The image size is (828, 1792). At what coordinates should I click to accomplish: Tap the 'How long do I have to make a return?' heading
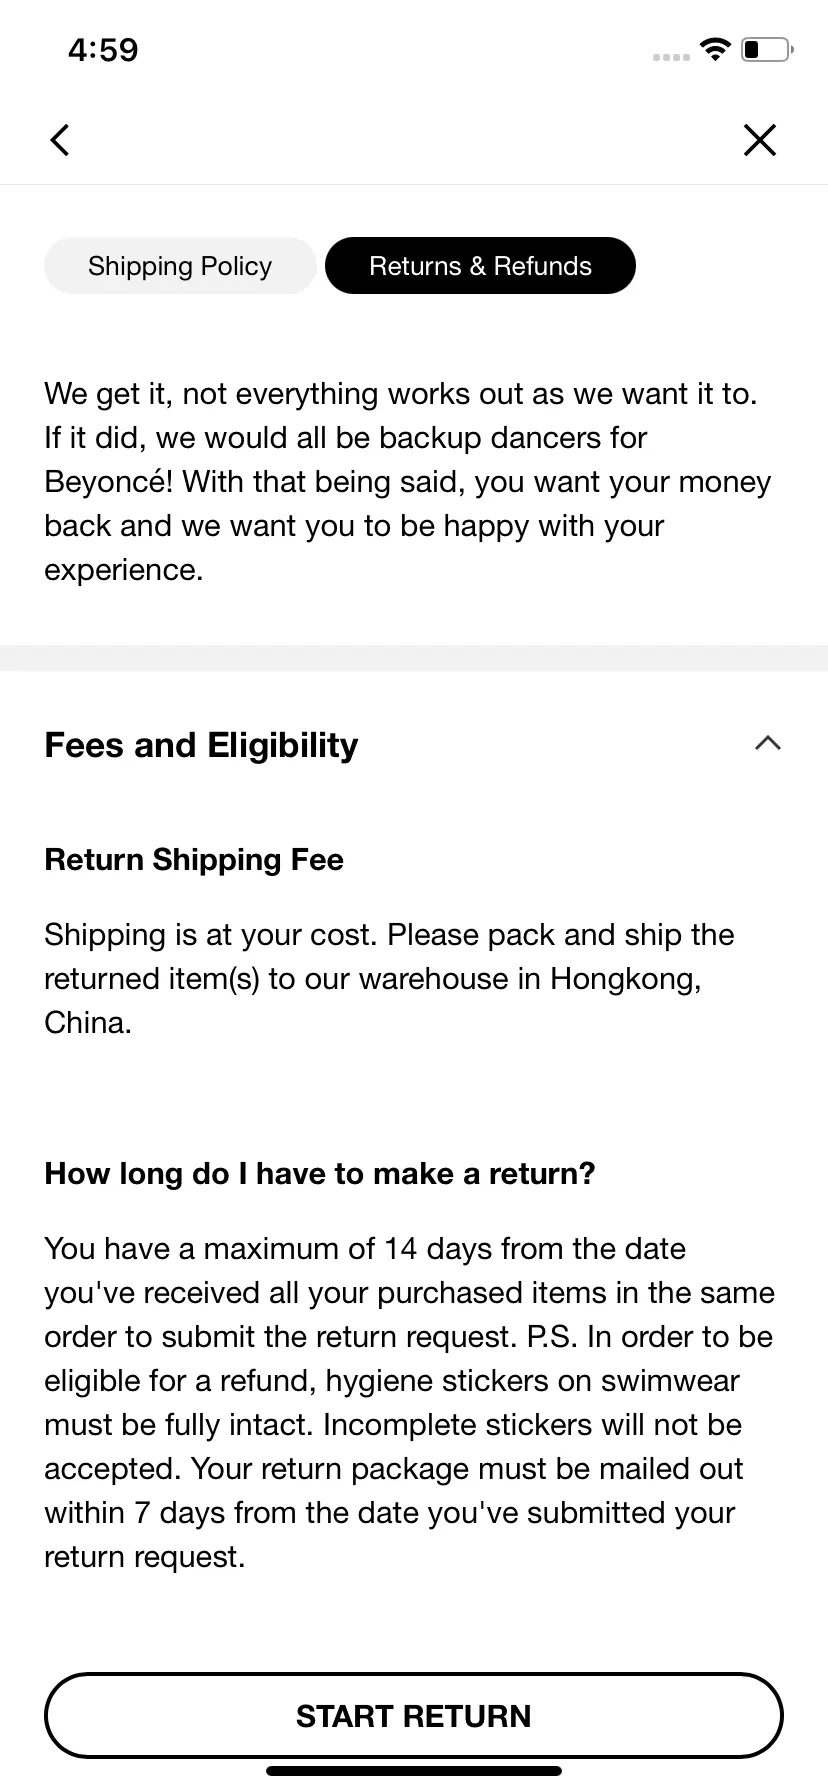320,1173
